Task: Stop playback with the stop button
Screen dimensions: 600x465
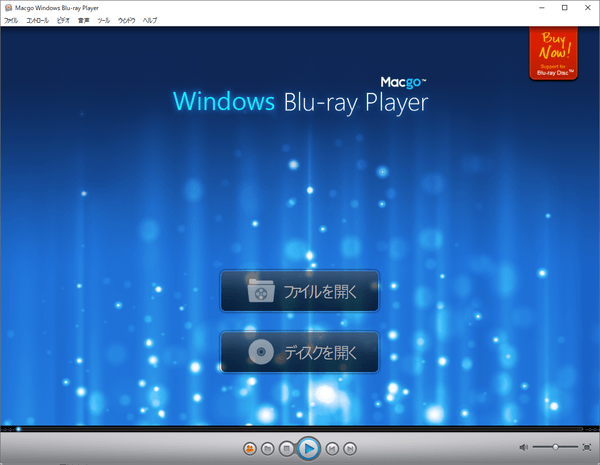Action: pos(286,448)
